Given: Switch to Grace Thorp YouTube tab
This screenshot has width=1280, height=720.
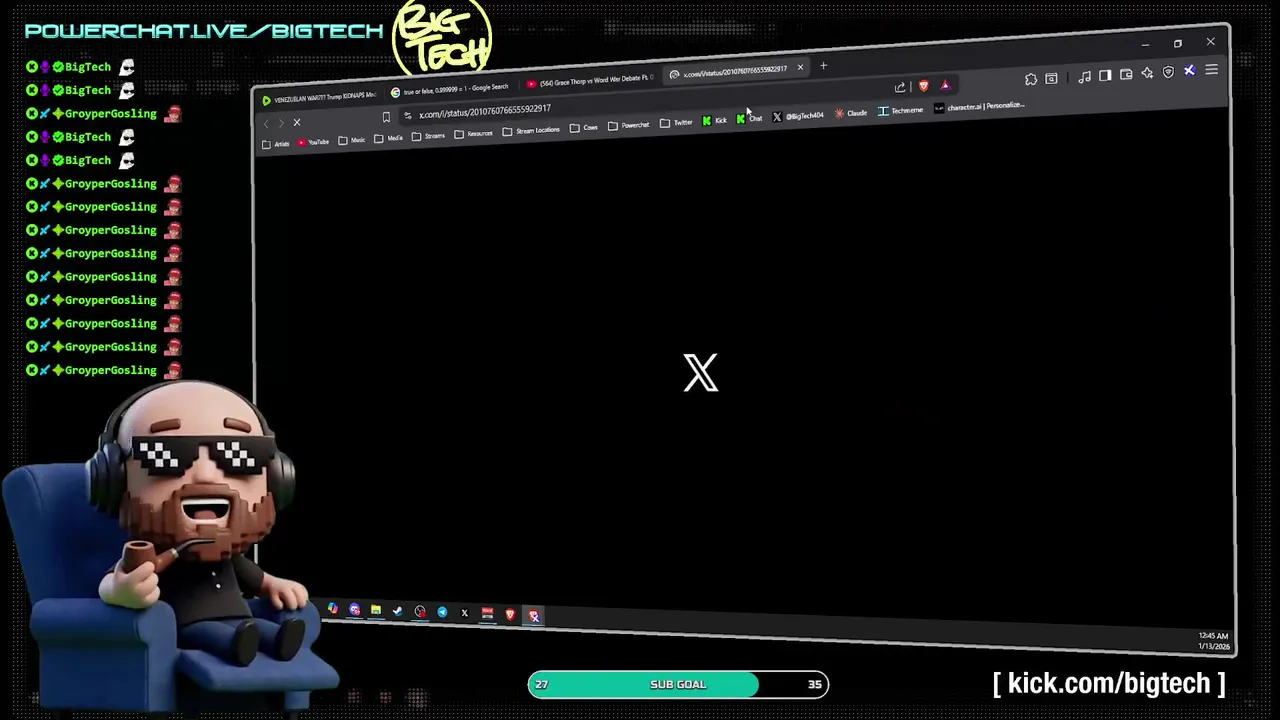Looking at the screenshot, I should click(590, 81).
